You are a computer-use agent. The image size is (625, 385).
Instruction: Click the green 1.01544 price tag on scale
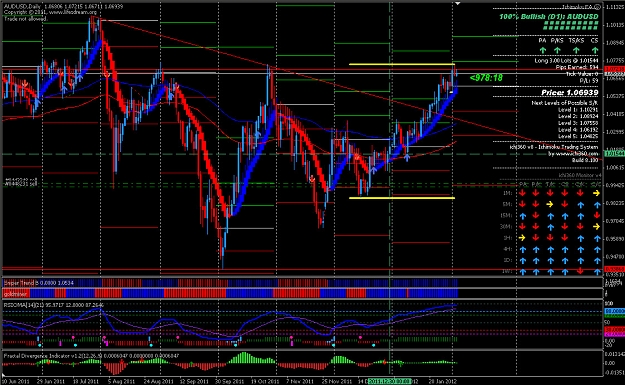[x=615, y=154]
